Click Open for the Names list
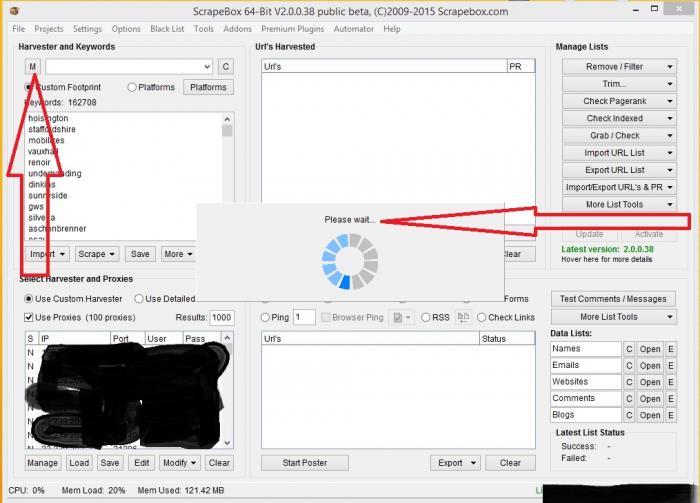 tap(650, 349)
